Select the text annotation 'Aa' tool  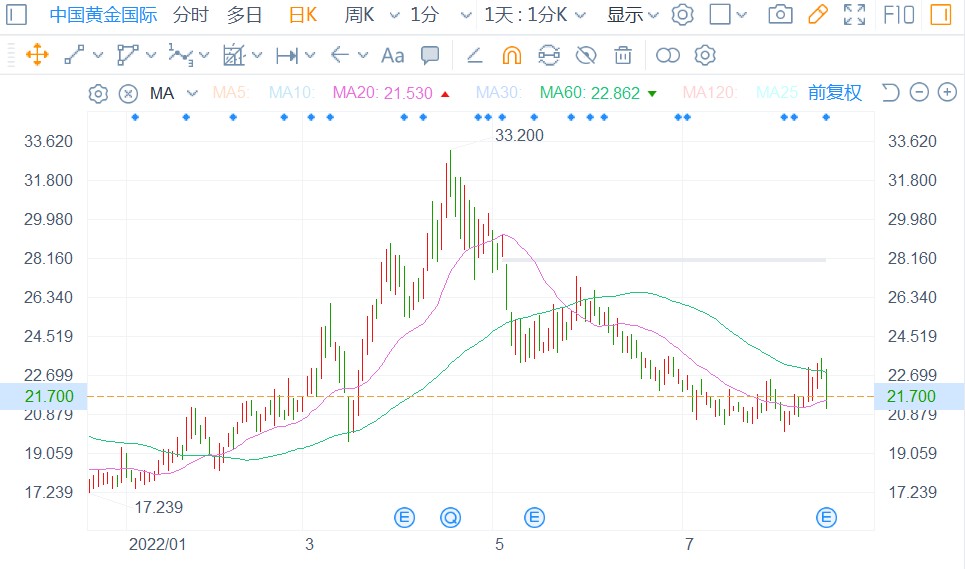click(x=393, y=55)
